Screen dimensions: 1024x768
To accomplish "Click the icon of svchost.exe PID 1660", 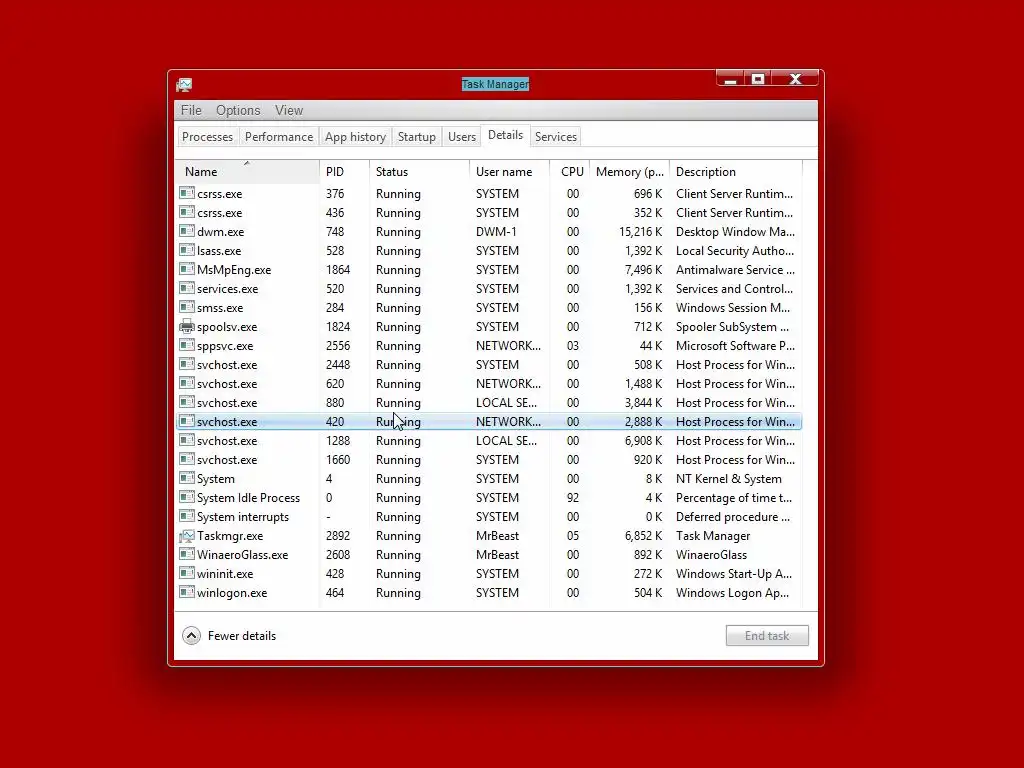I will (187, 458).
